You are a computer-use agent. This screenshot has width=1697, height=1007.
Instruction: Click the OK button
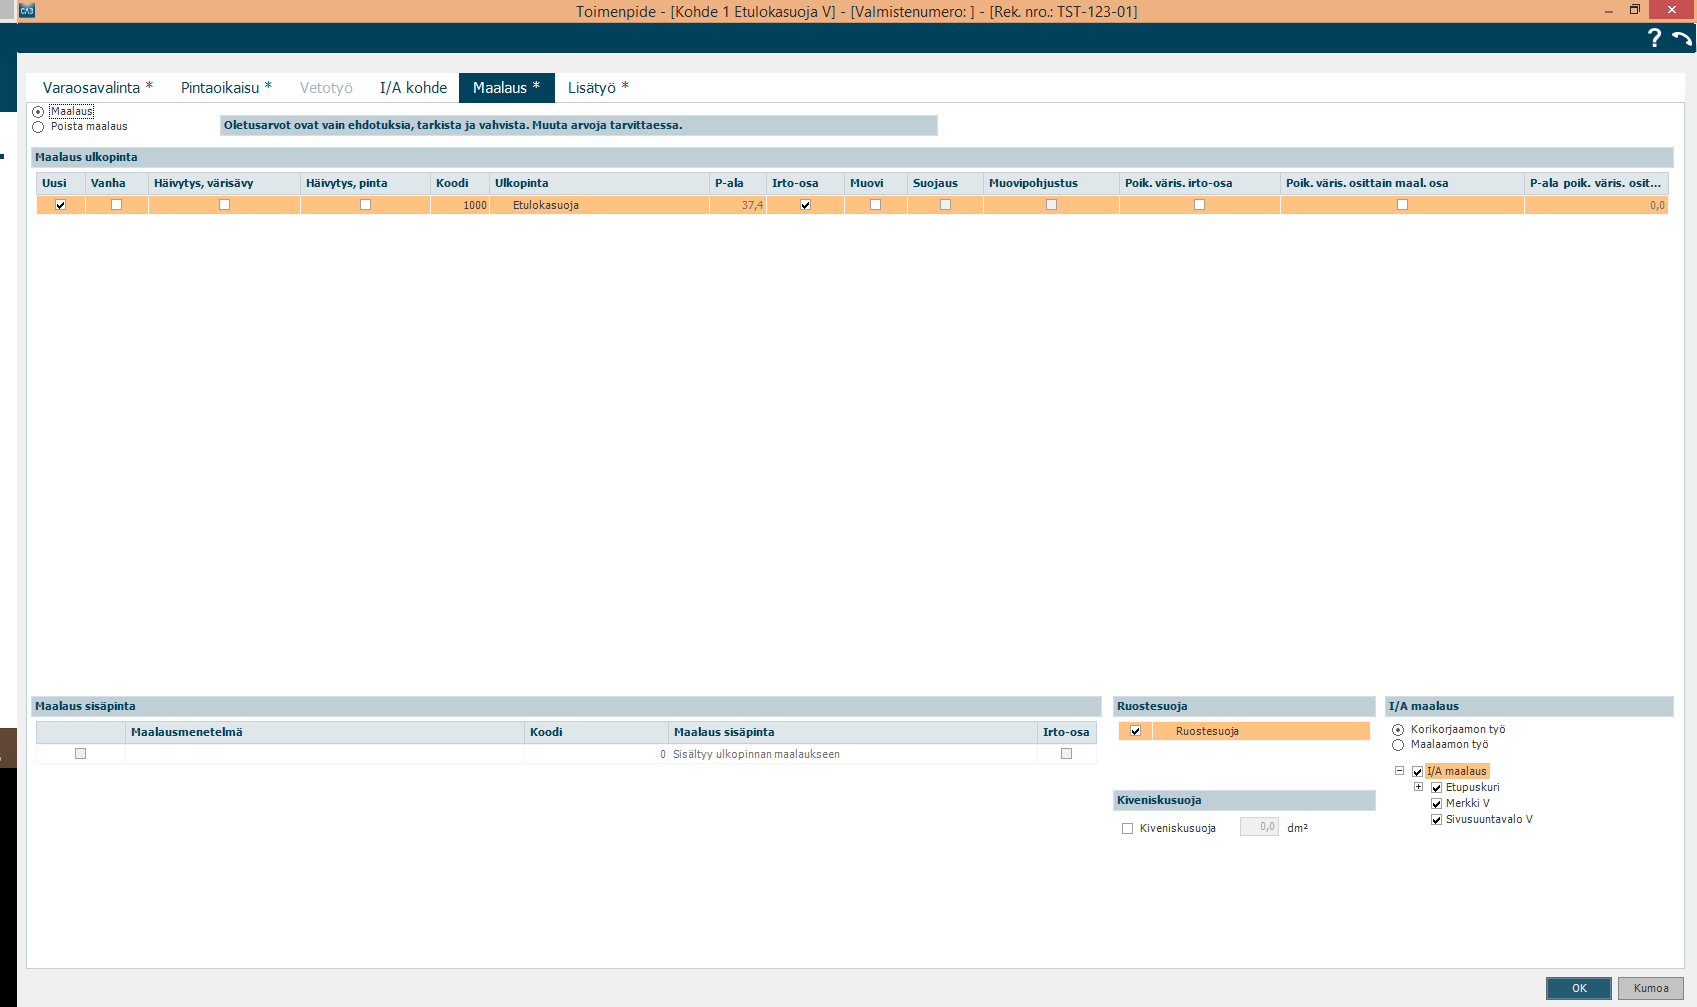[1579, 988]
